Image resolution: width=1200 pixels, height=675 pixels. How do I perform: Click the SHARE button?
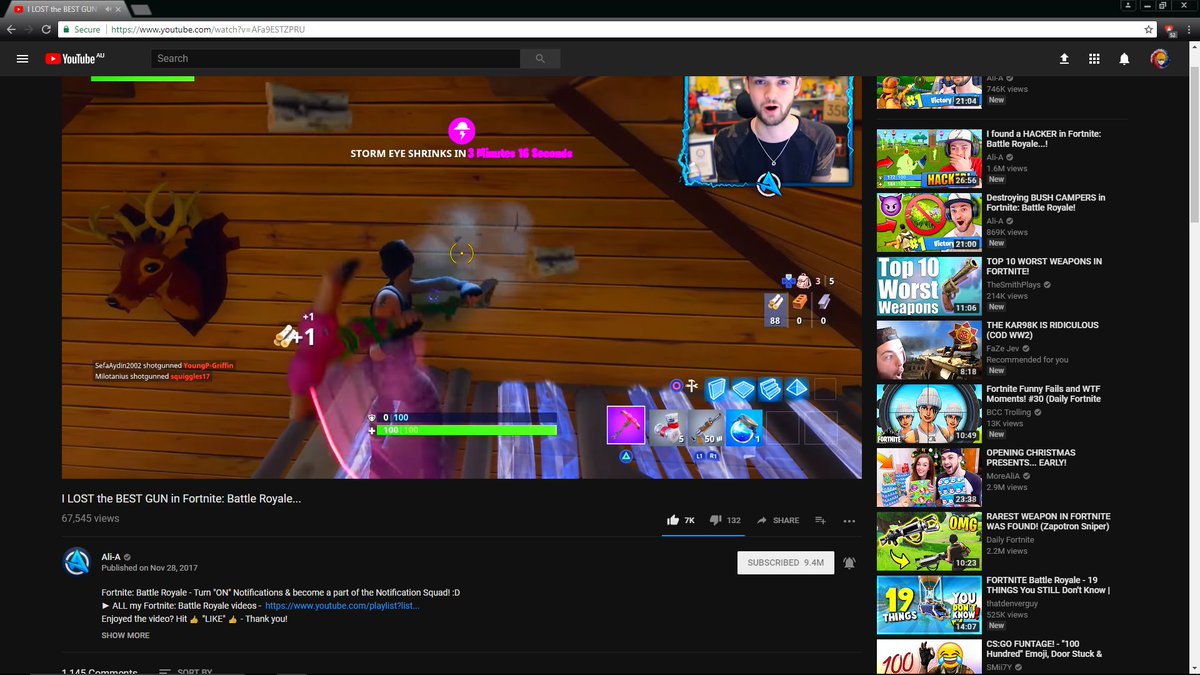pos(778,520)
